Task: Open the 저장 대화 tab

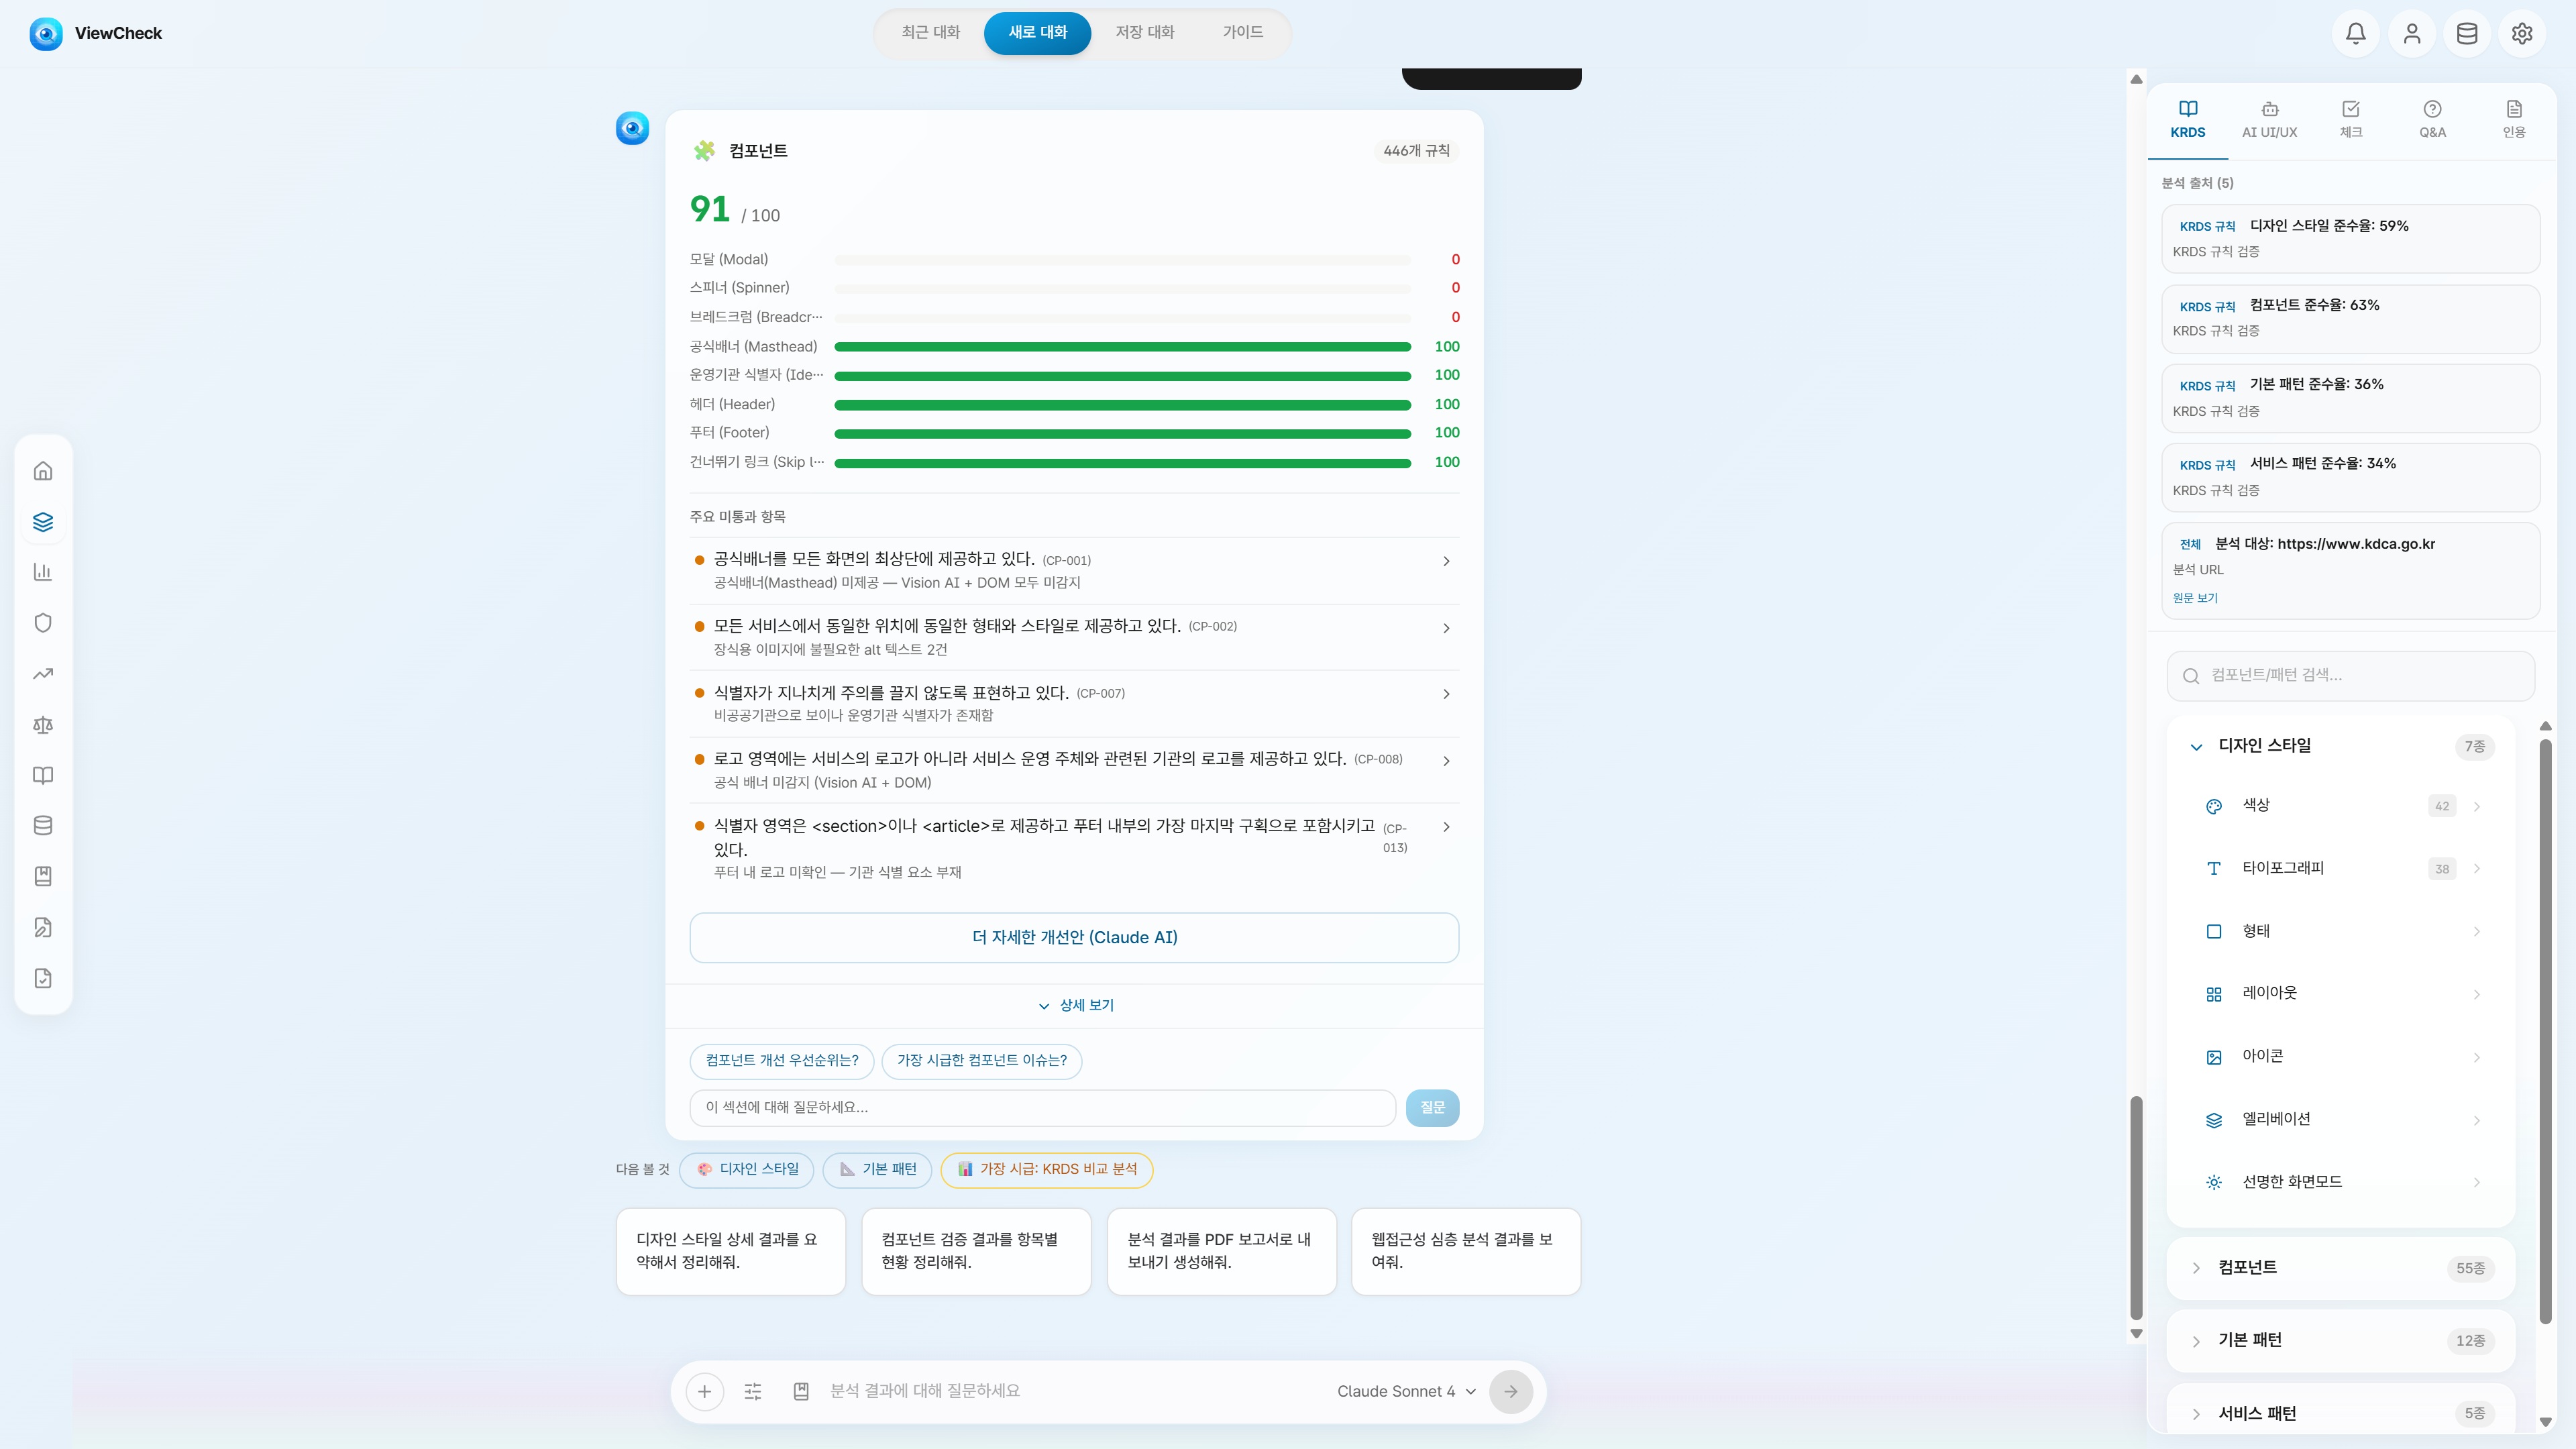Action: [1144, 33]
